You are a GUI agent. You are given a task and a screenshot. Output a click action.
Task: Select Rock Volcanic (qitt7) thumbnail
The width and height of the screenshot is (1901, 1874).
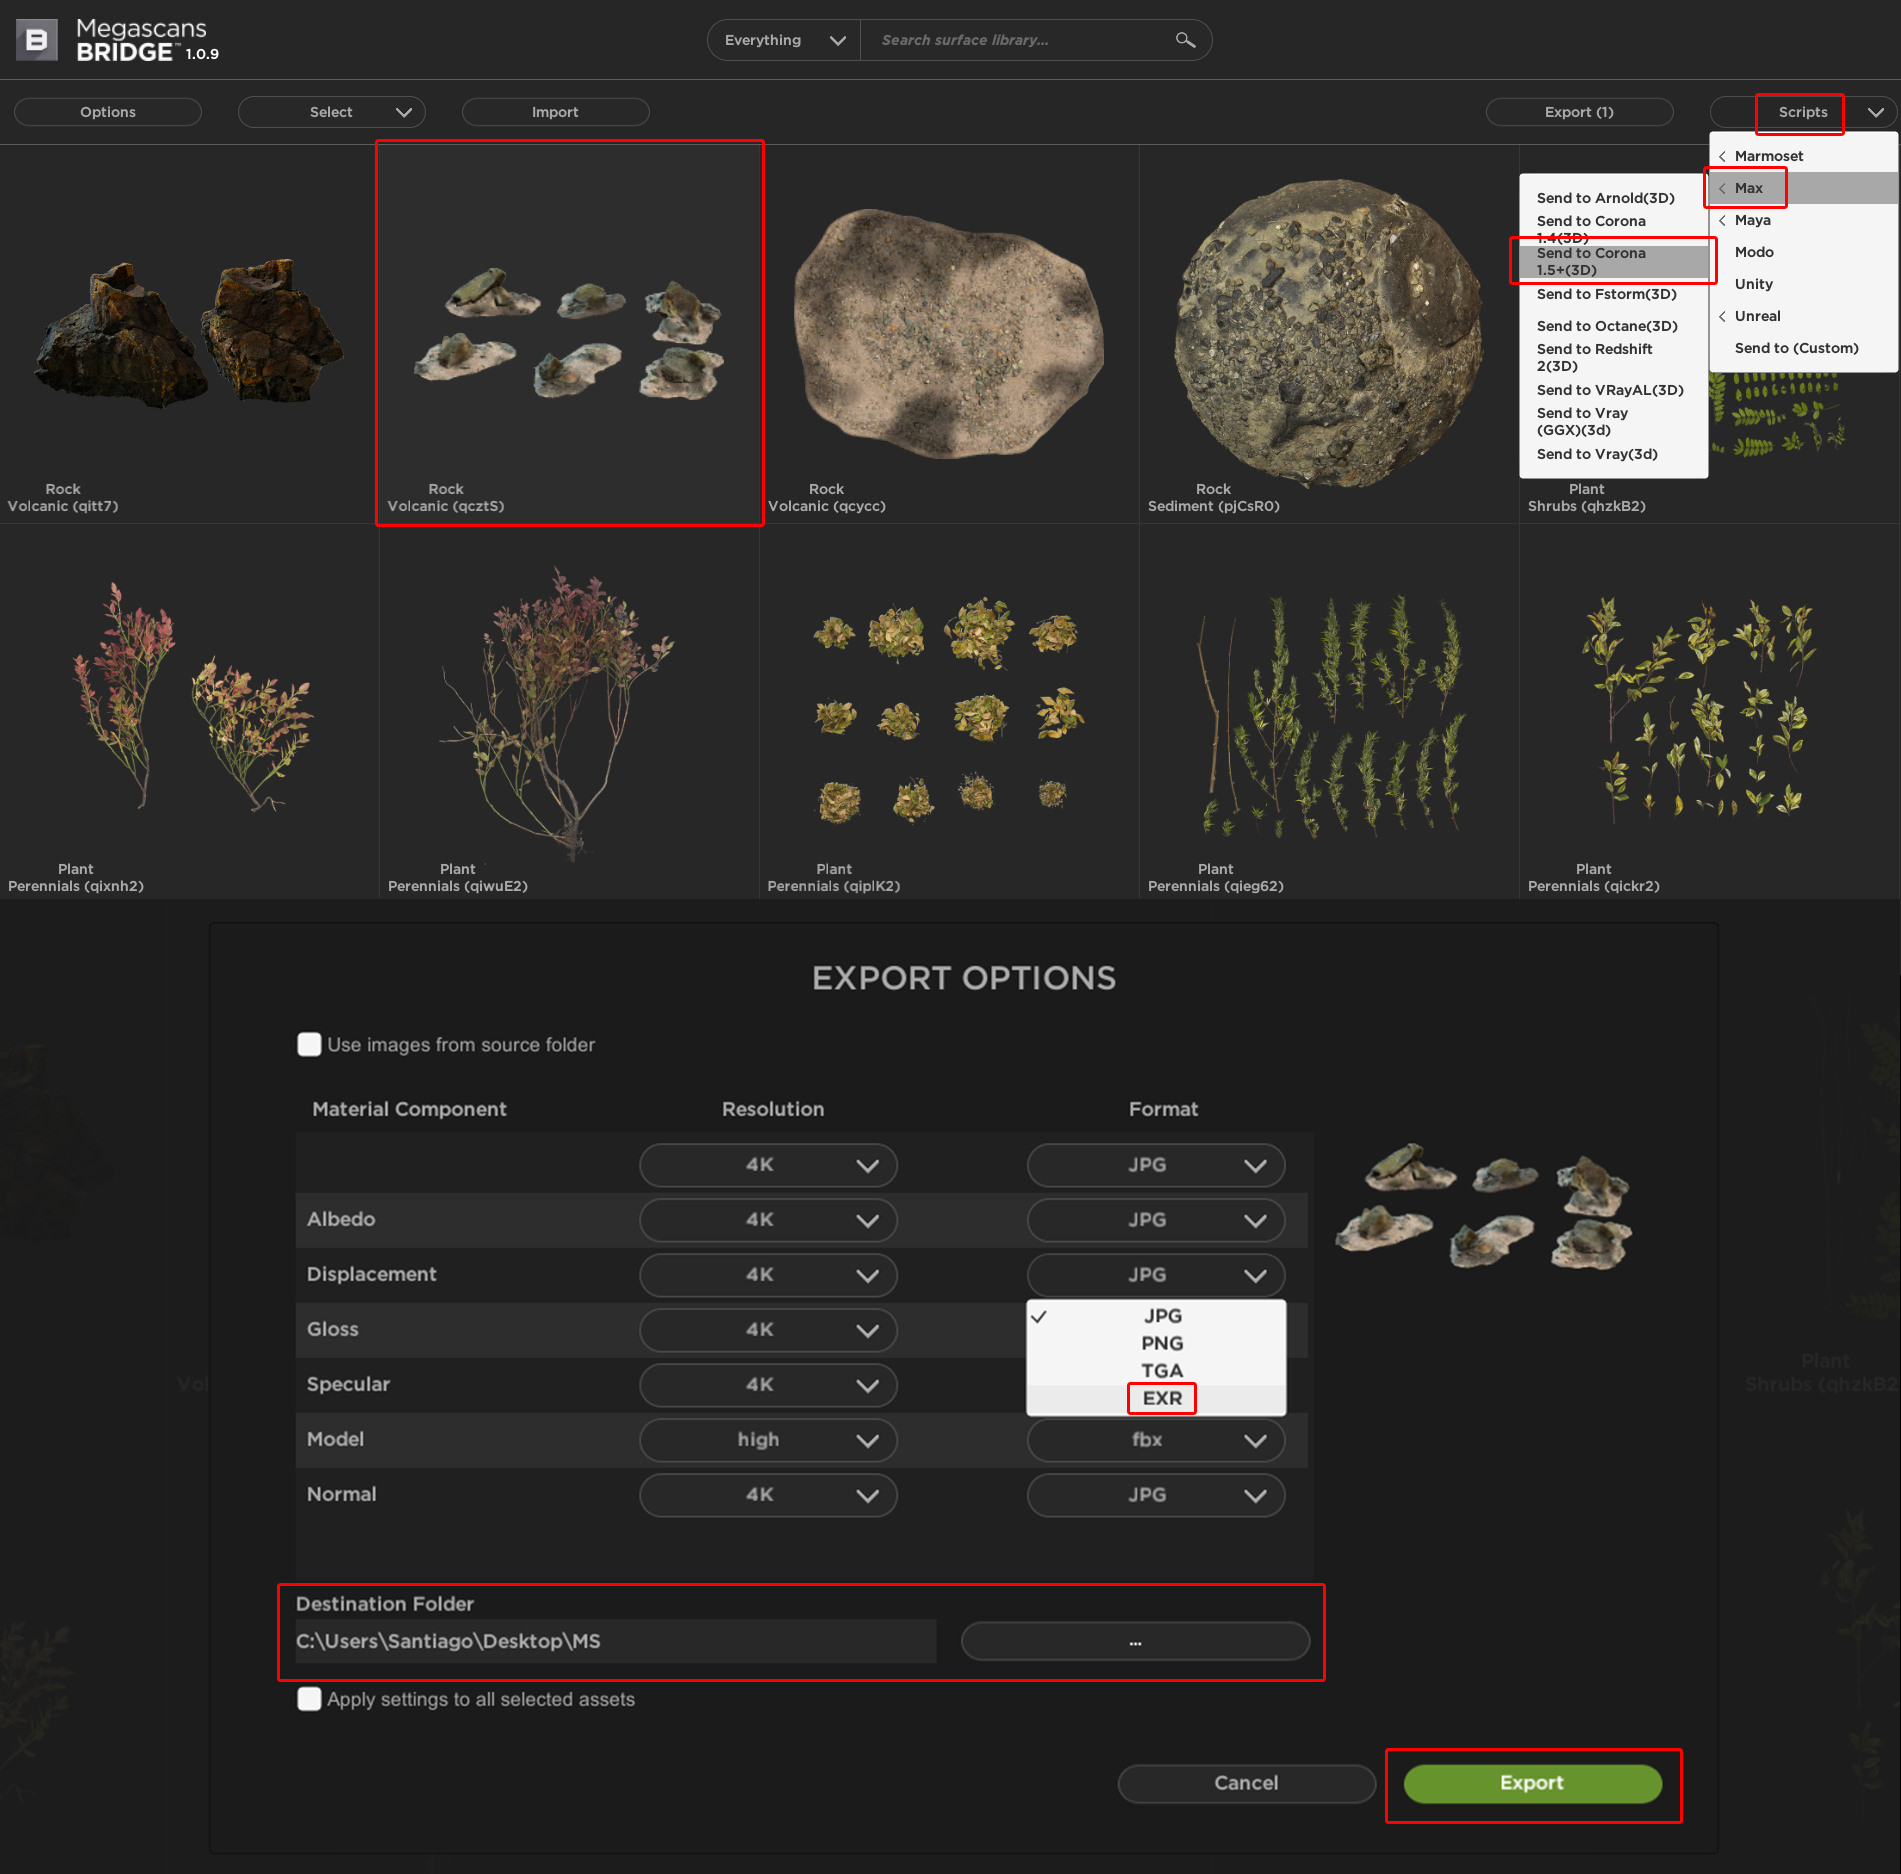pos(189,333)
